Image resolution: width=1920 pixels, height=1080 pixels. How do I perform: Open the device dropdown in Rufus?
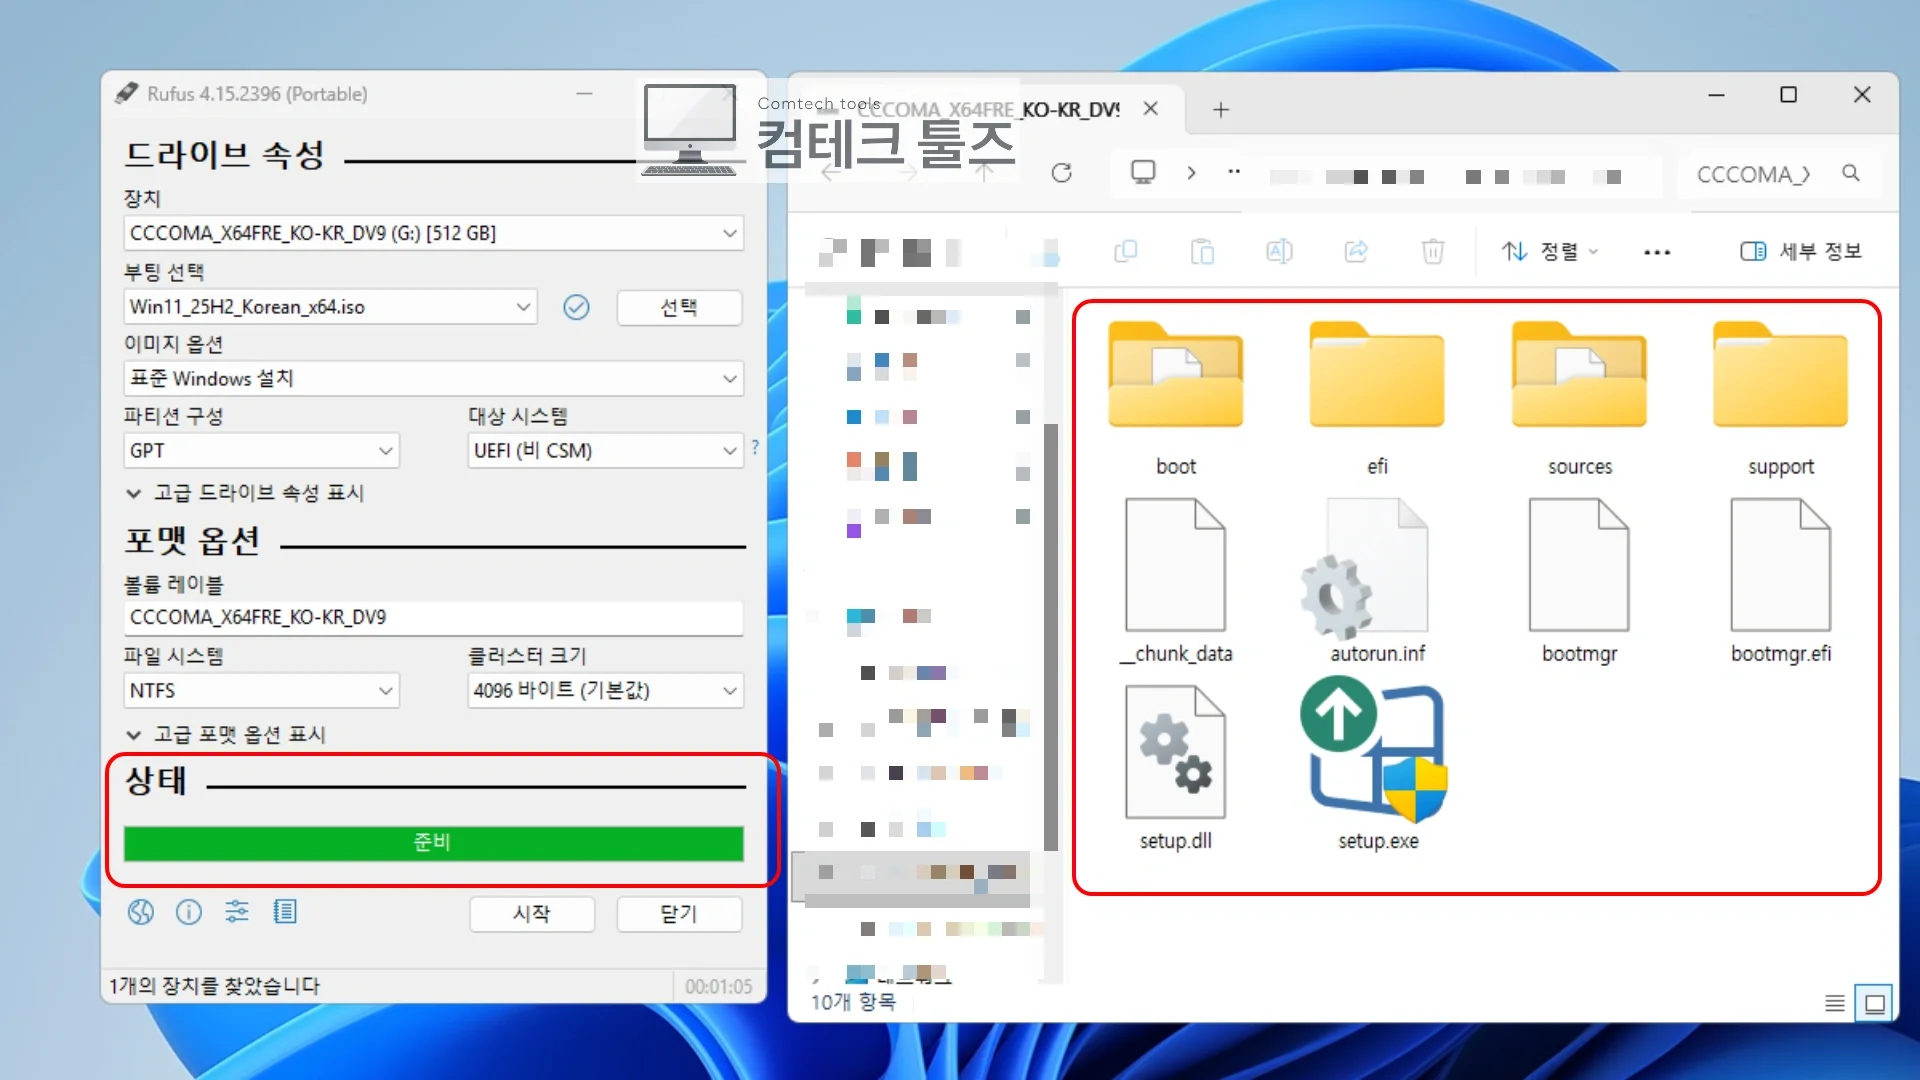point(433,233)
